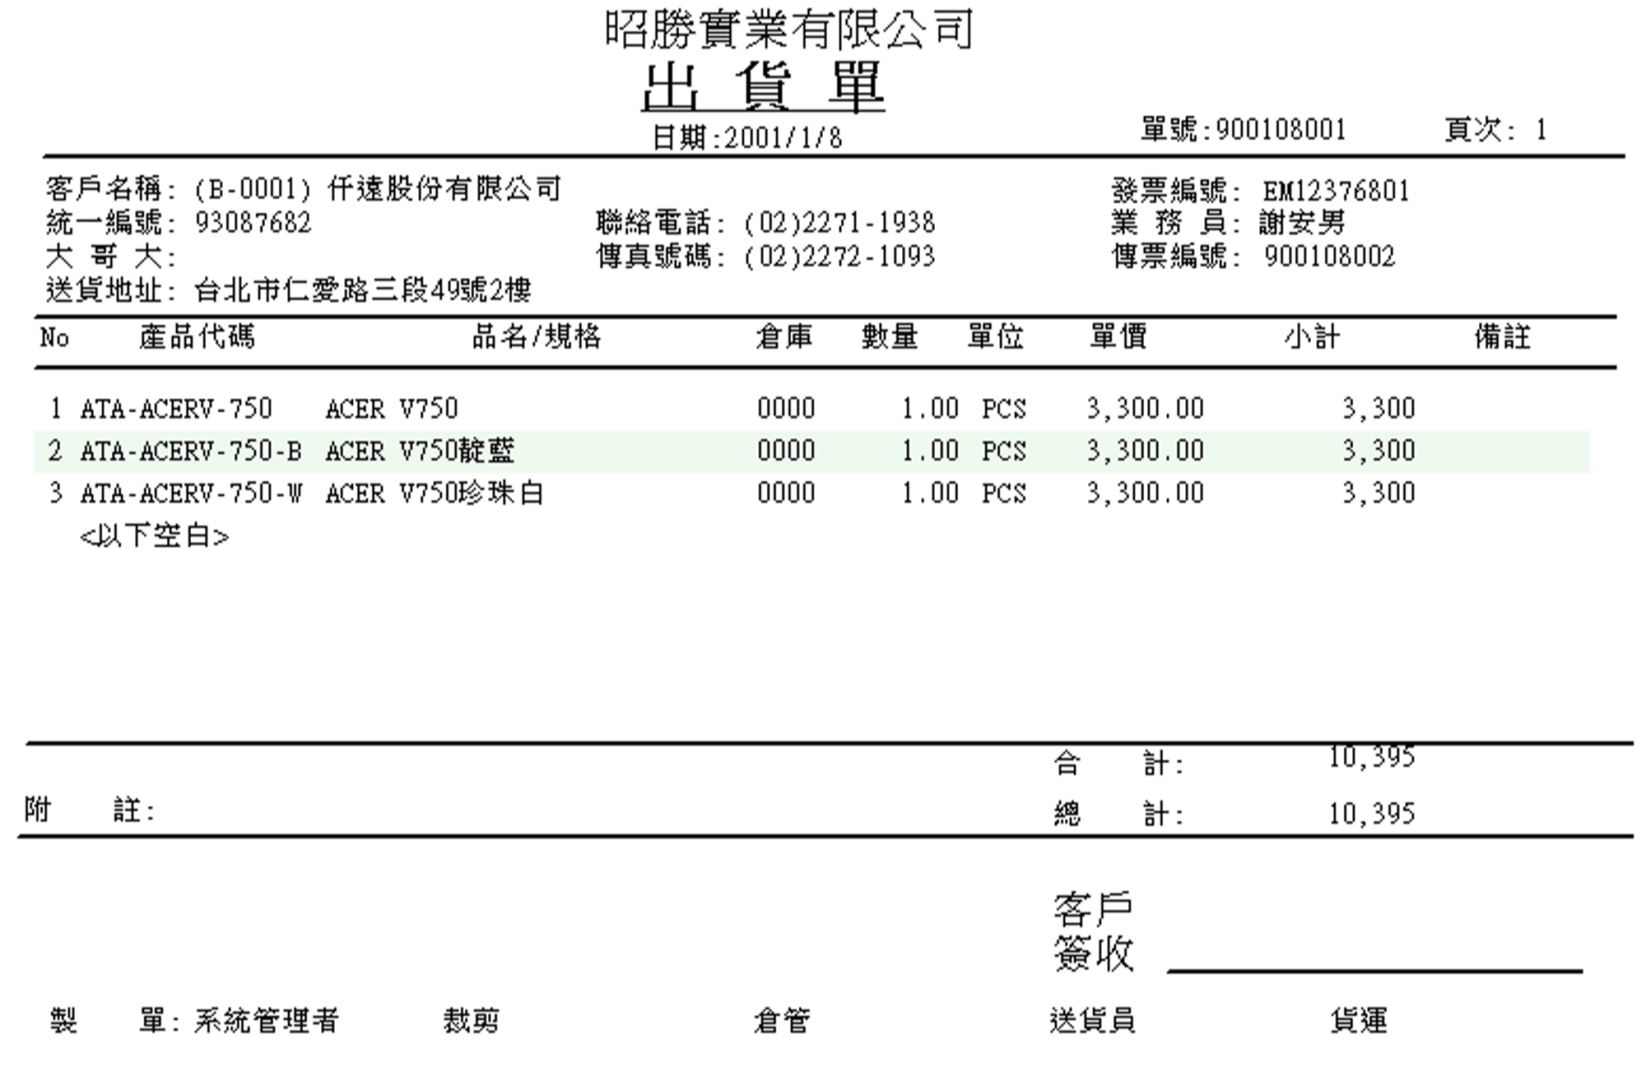Click the salesperson name 謝安男
This screenshot has height=1067, width=1646.
pyautogui.click(x=1302, y=222)
